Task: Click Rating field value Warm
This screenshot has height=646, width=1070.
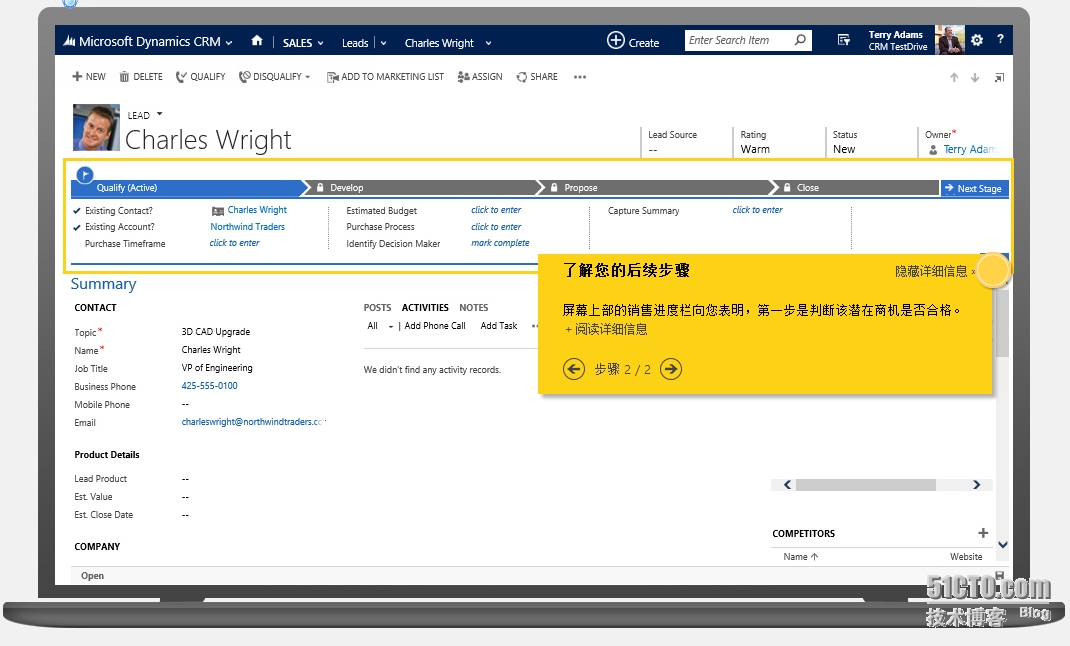Action: tap(755, 149)
